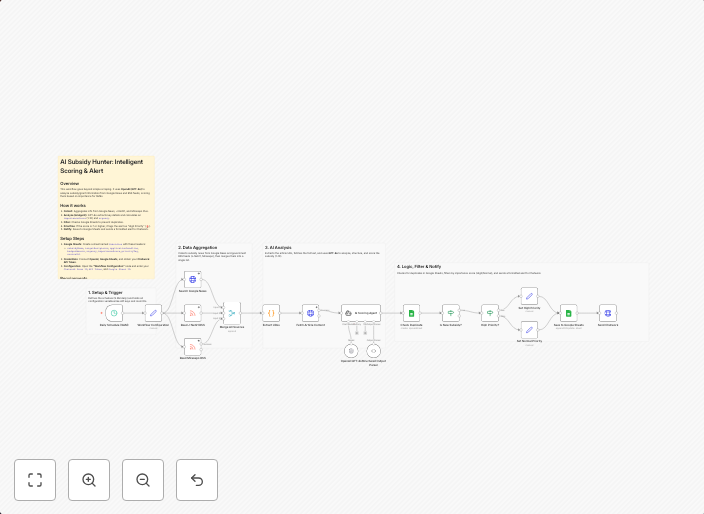Select the High Priority? IF node
The image size is (704, 514).
(490, 313)
